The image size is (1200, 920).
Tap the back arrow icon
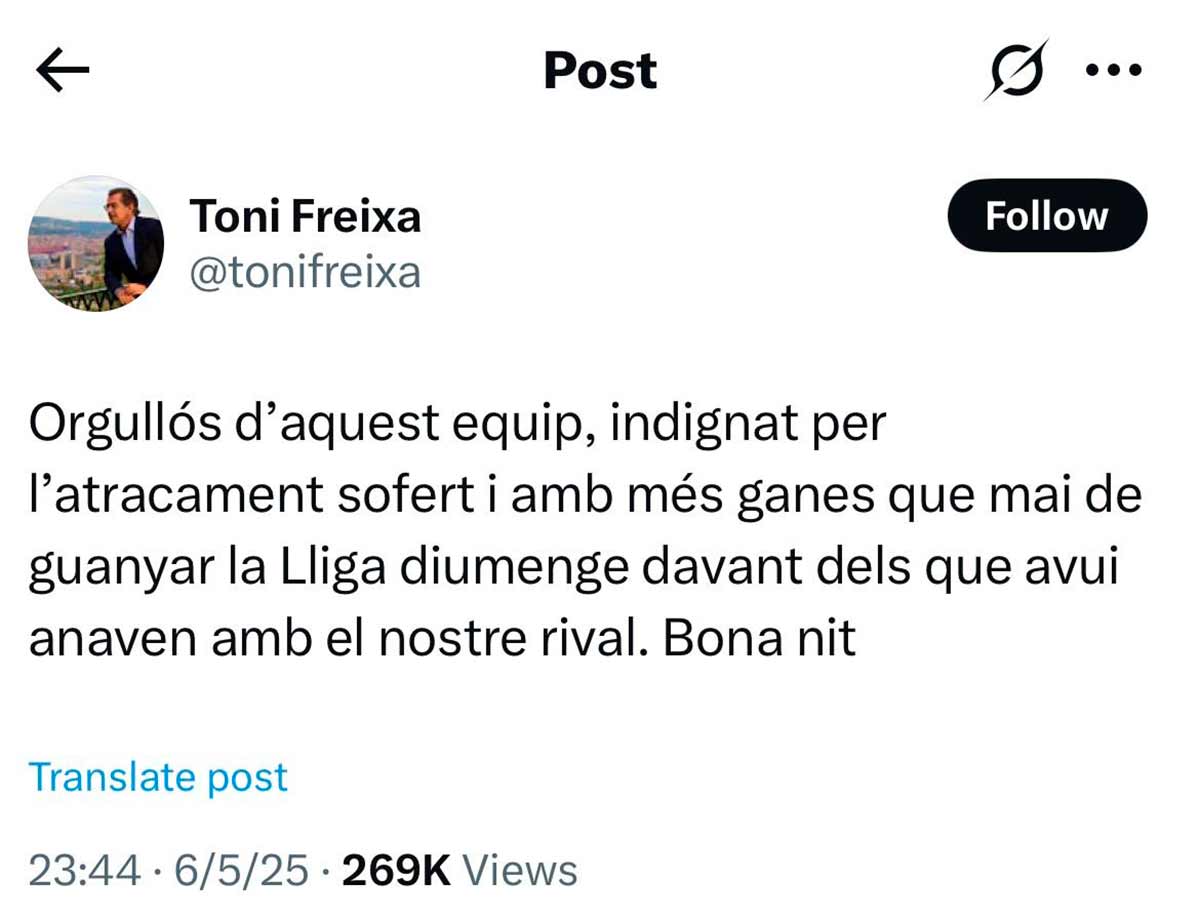point(62,71)
